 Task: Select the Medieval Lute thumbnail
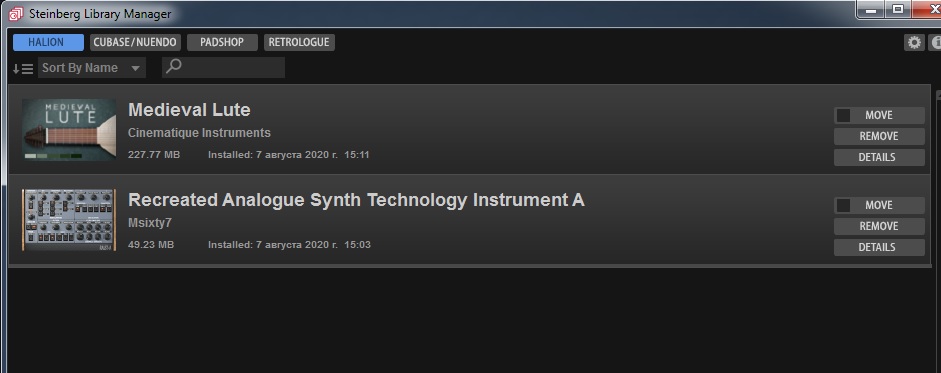point(69,130)
